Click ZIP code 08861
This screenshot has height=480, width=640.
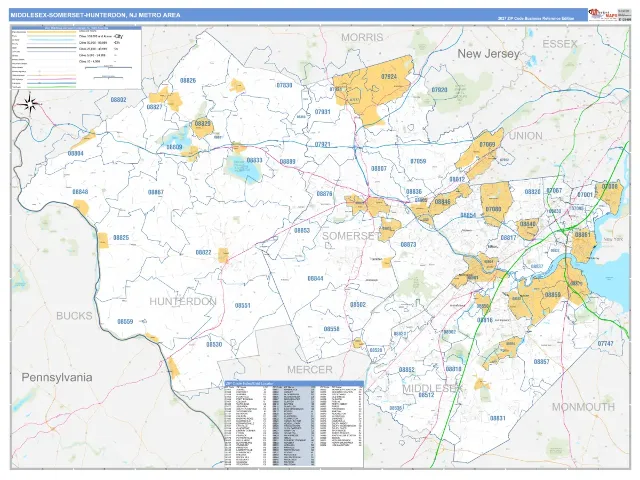582,235
